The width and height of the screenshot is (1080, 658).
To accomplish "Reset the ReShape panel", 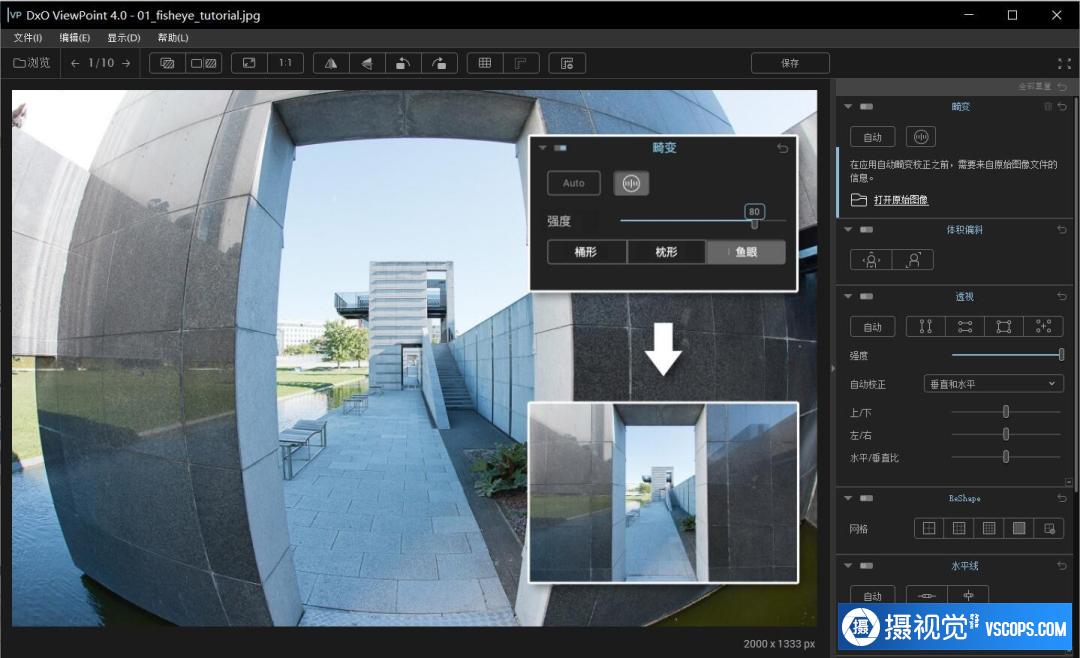I will [x=1062, y=498].
